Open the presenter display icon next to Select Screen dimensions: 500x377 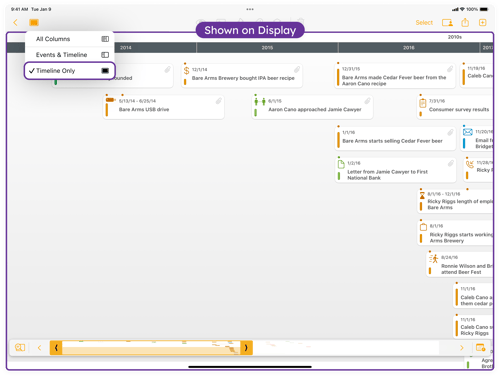tap(447, 22)
